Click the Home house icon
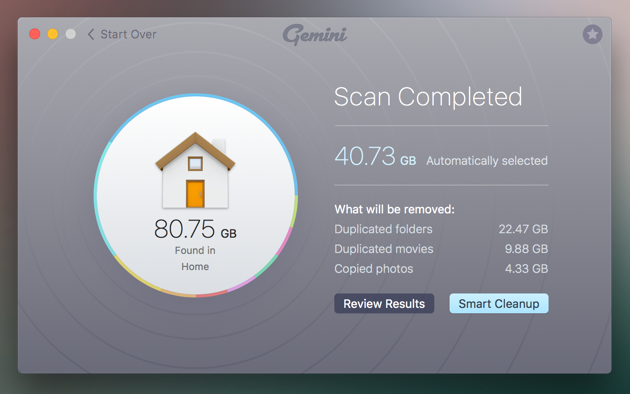 coord(195,170)
